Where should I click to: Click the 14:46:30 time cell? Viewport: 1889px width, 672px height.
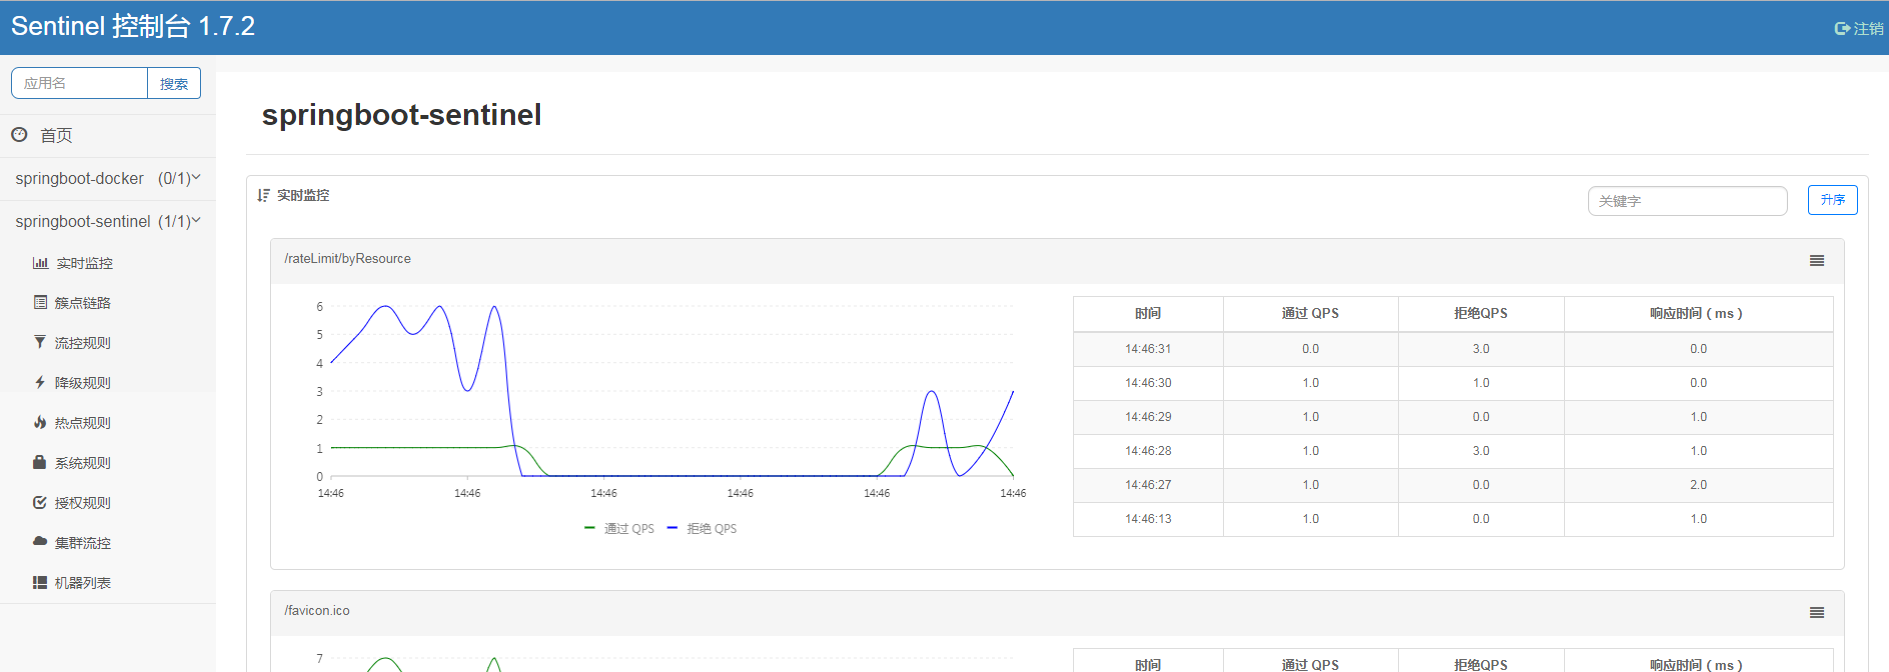(1148, 383)
